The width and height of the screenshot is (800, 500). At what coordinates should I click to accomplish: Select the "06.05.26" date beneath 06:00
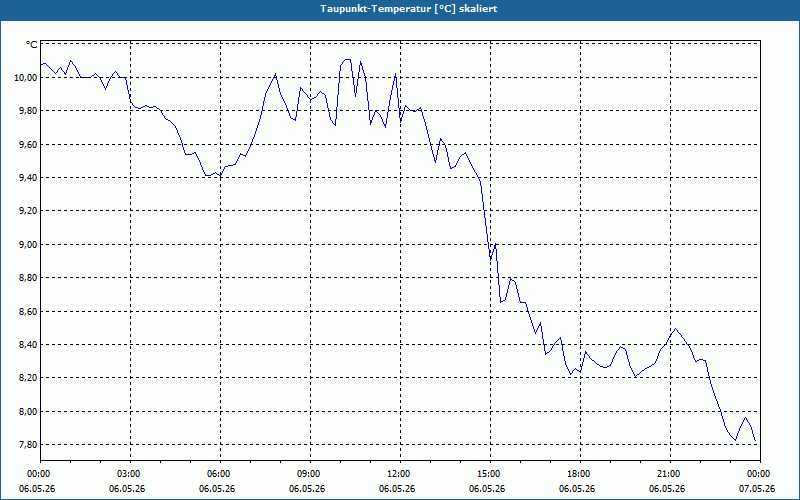click(x=217, y=489)
